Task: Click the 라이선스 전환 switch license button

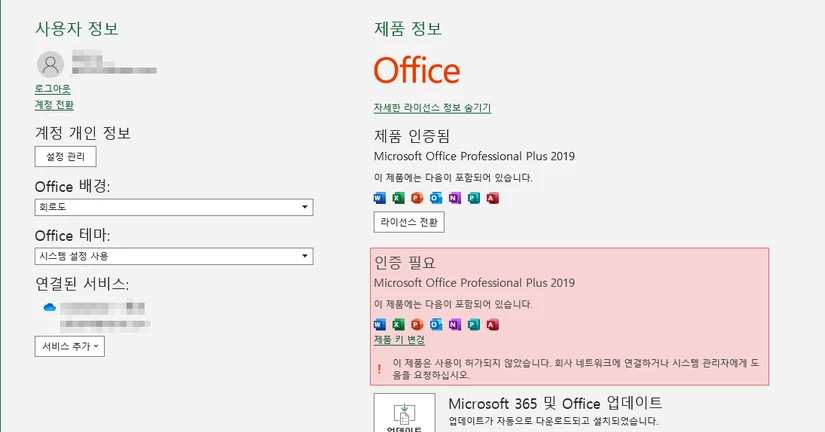Action: tap(409, 222)
